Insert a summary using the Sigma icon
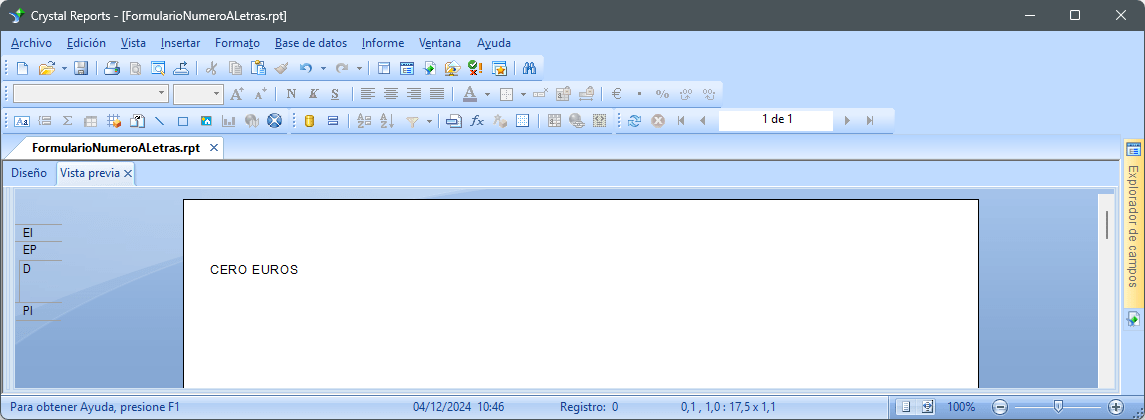This screenshot has width=1145, height=420. 68,120
